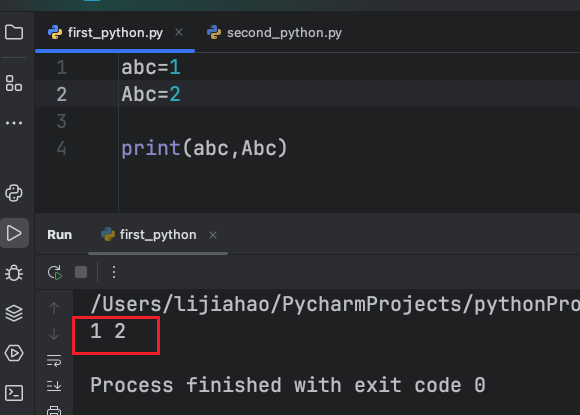Open the Python Packages layers icon

(14, 313)
